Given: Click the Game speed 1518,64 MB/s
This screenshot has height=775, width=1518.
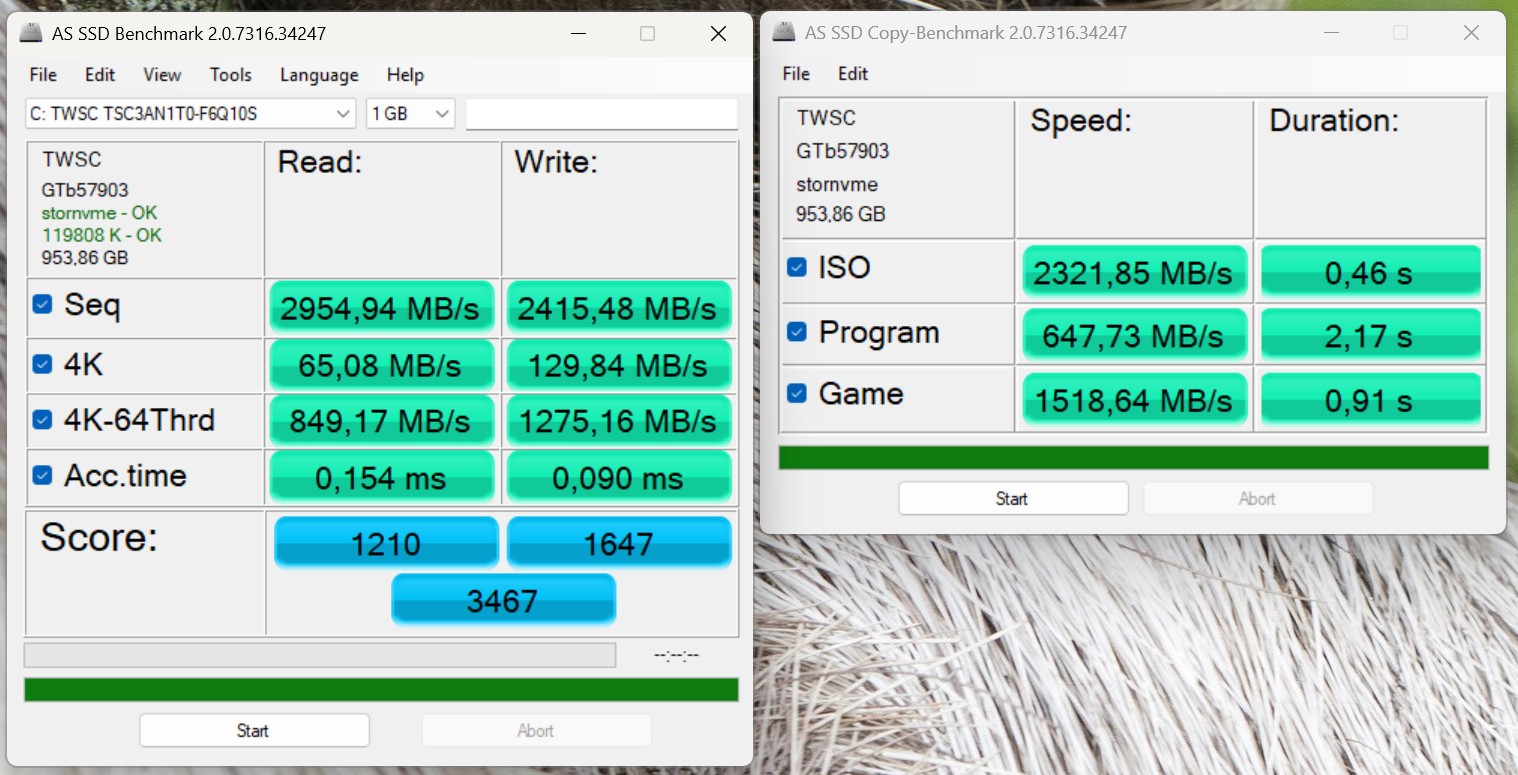Looking at the screenshot, I should 1135,398.
